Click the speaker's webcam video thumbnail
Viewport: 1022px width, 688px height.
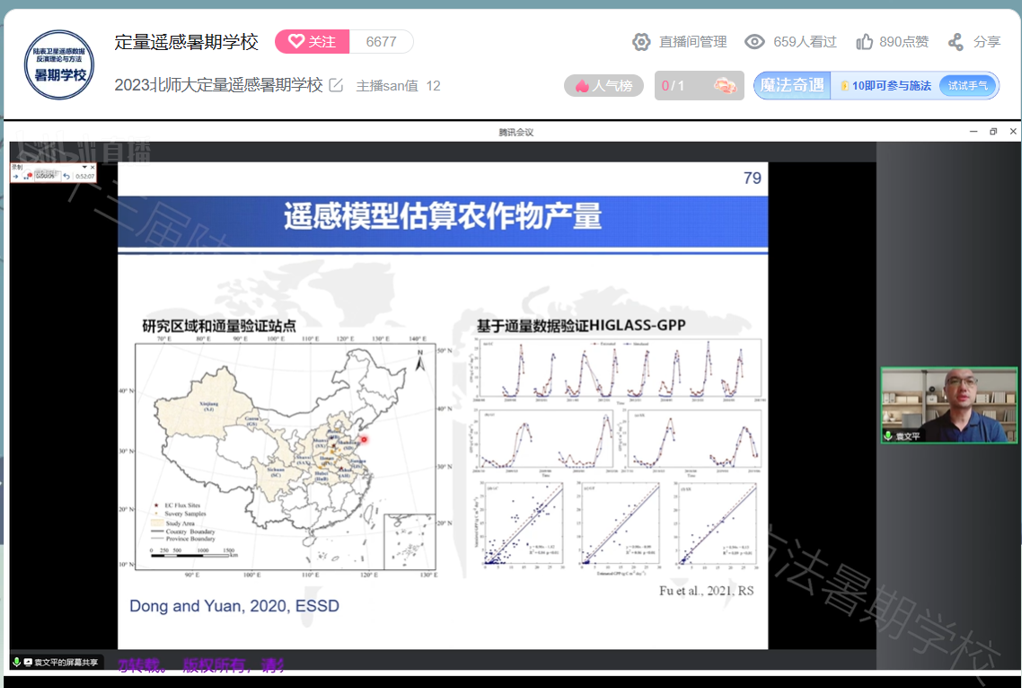[949, 405]
